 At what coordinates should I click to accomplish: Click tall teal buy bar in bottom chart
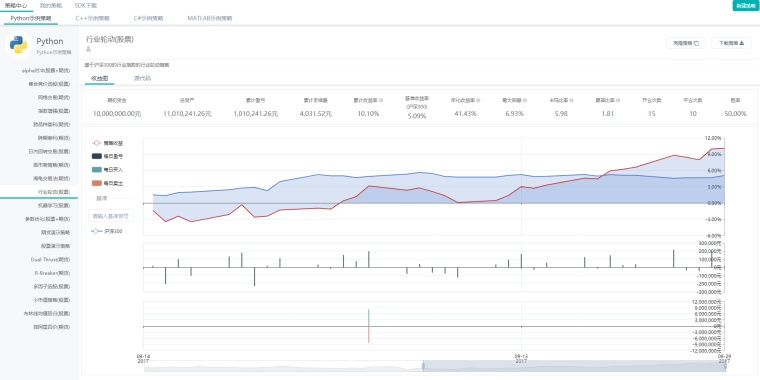(369, 318)
